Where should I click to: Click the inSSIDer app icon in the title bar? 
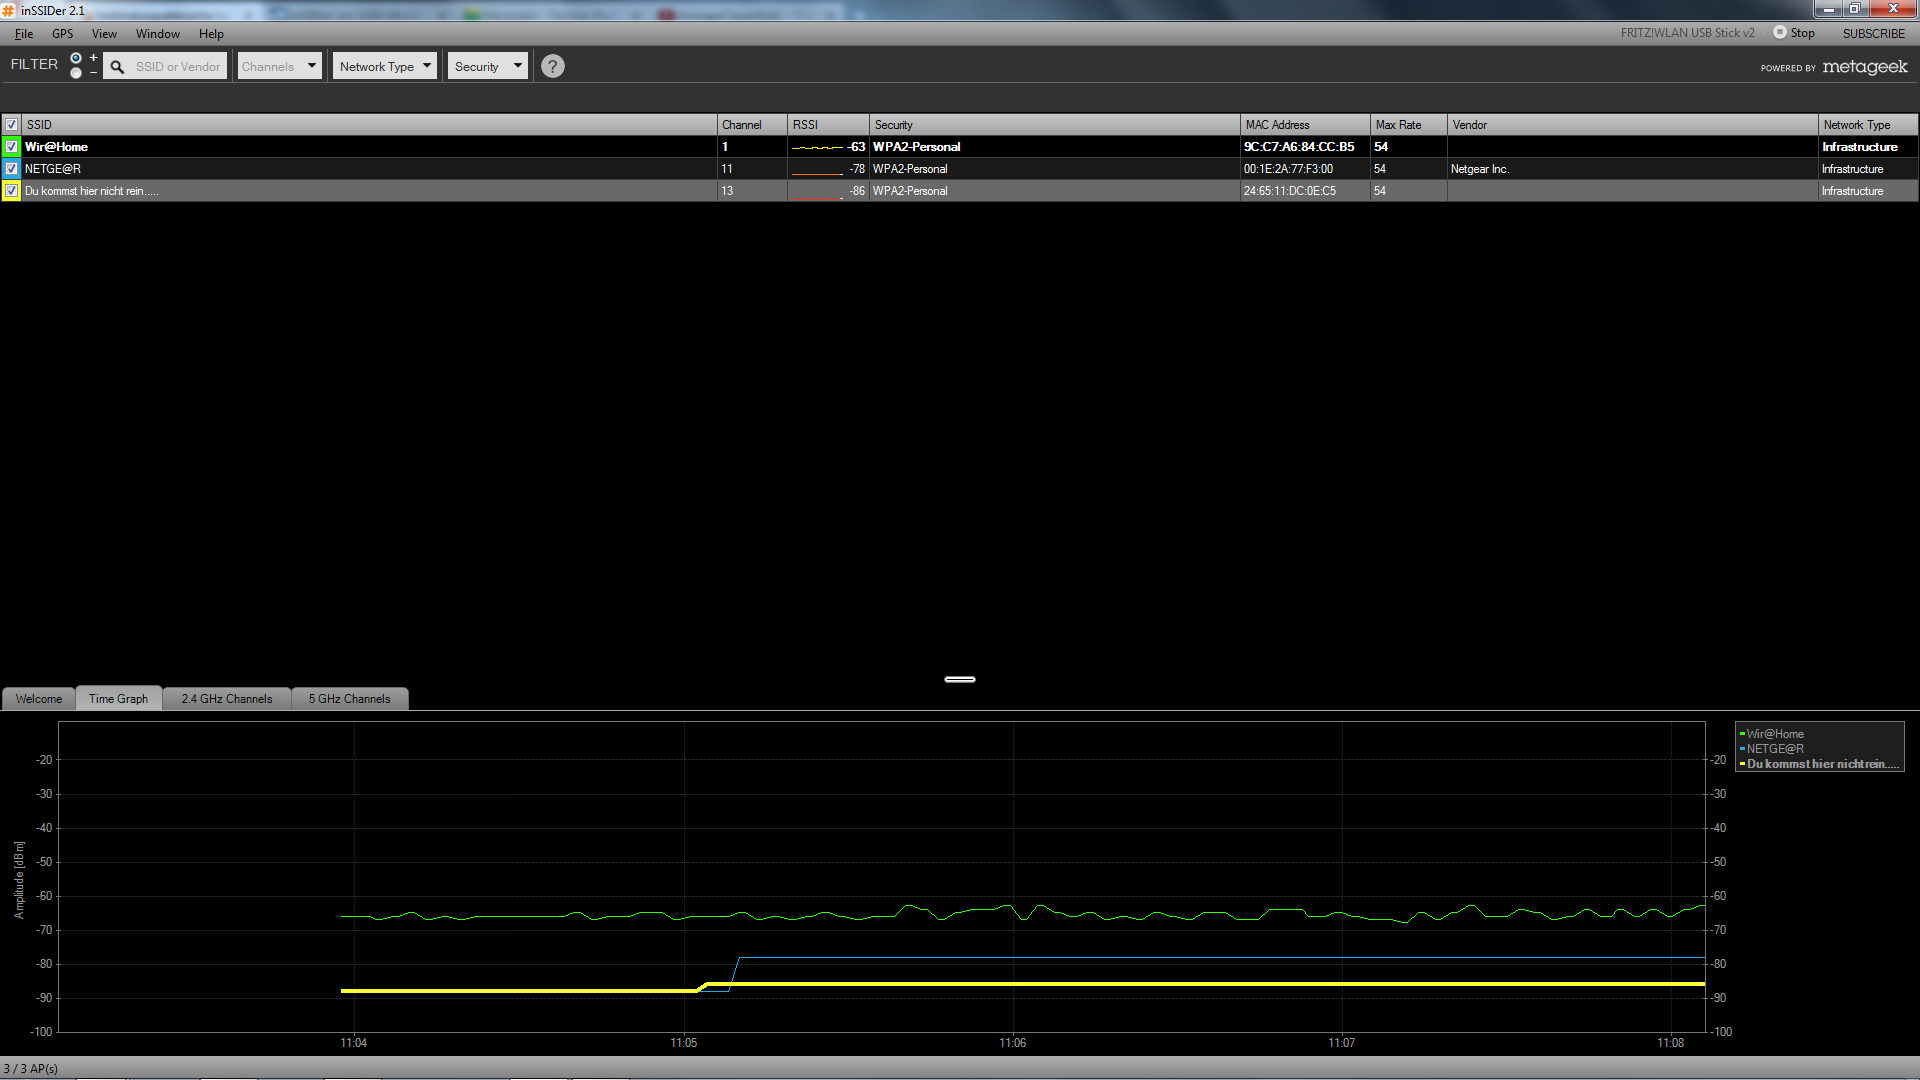(9, 10)
